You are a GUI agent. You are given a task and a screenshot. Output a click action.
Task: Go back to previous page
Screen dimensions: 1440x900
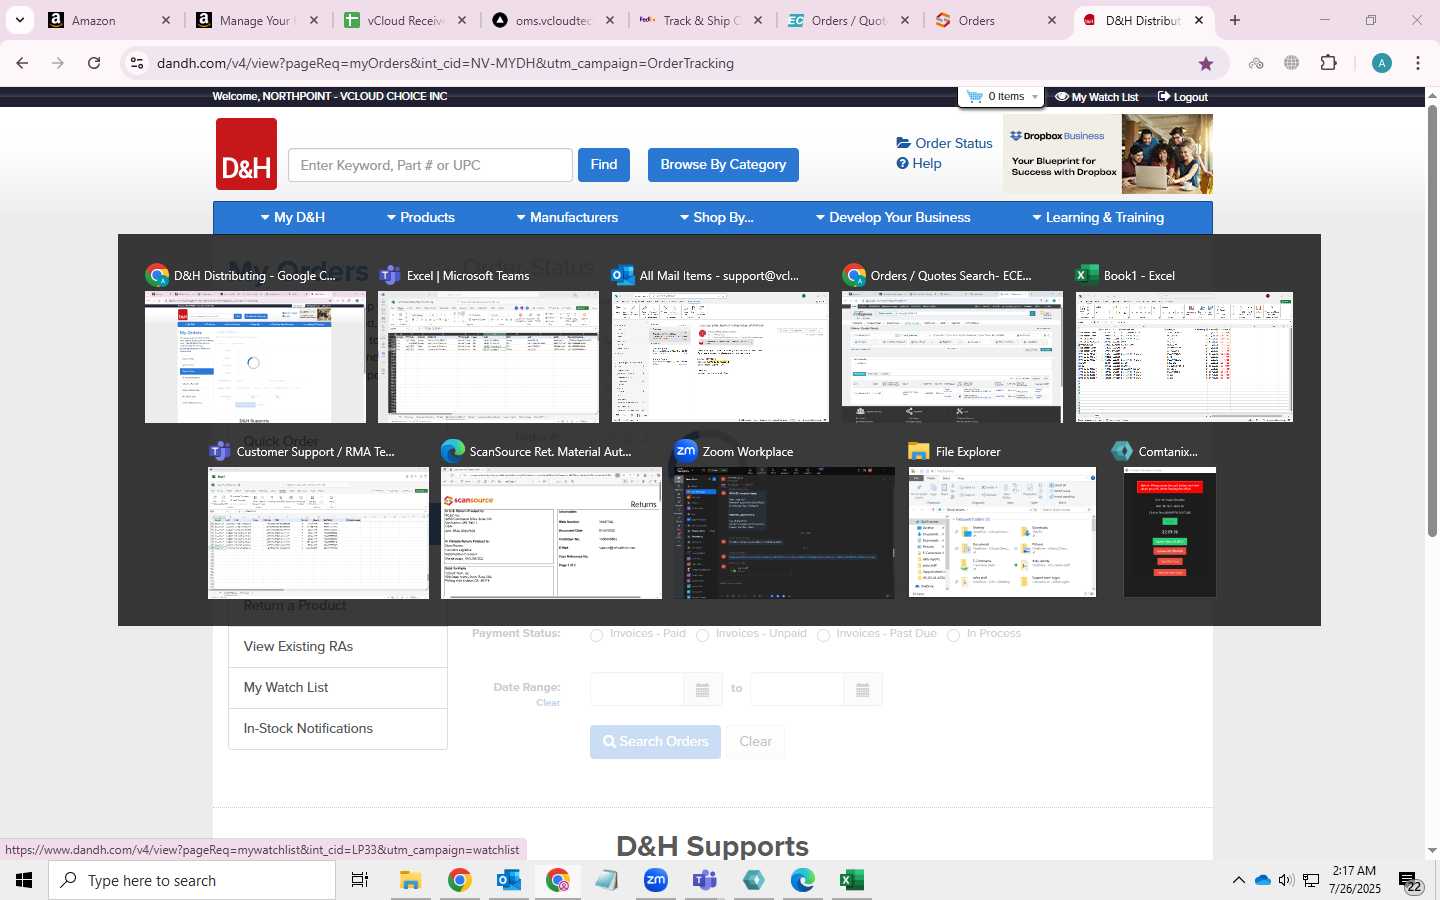tap(22, 63)
